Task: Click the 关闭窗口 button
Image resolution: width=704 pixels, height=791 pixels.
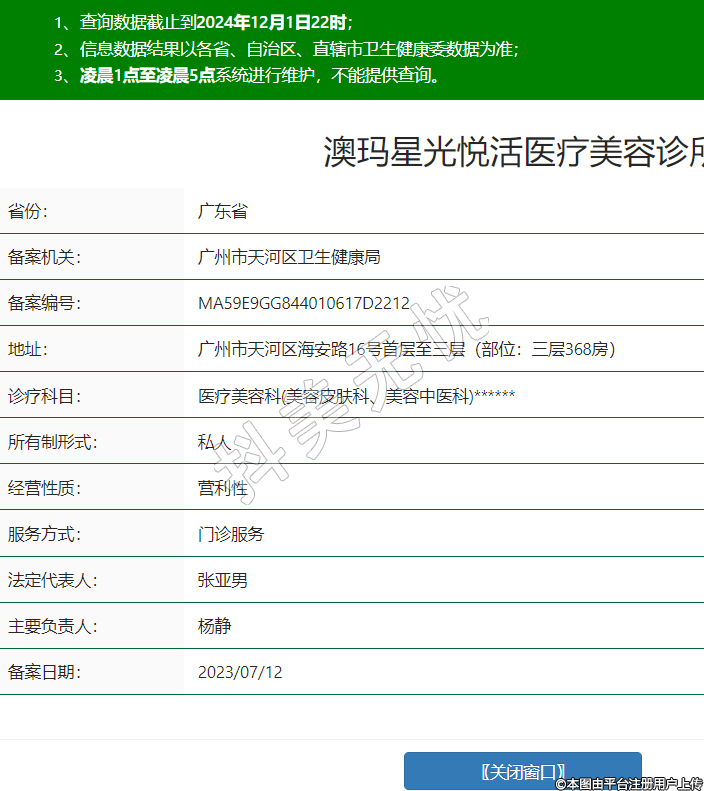Action: [522, 771]
